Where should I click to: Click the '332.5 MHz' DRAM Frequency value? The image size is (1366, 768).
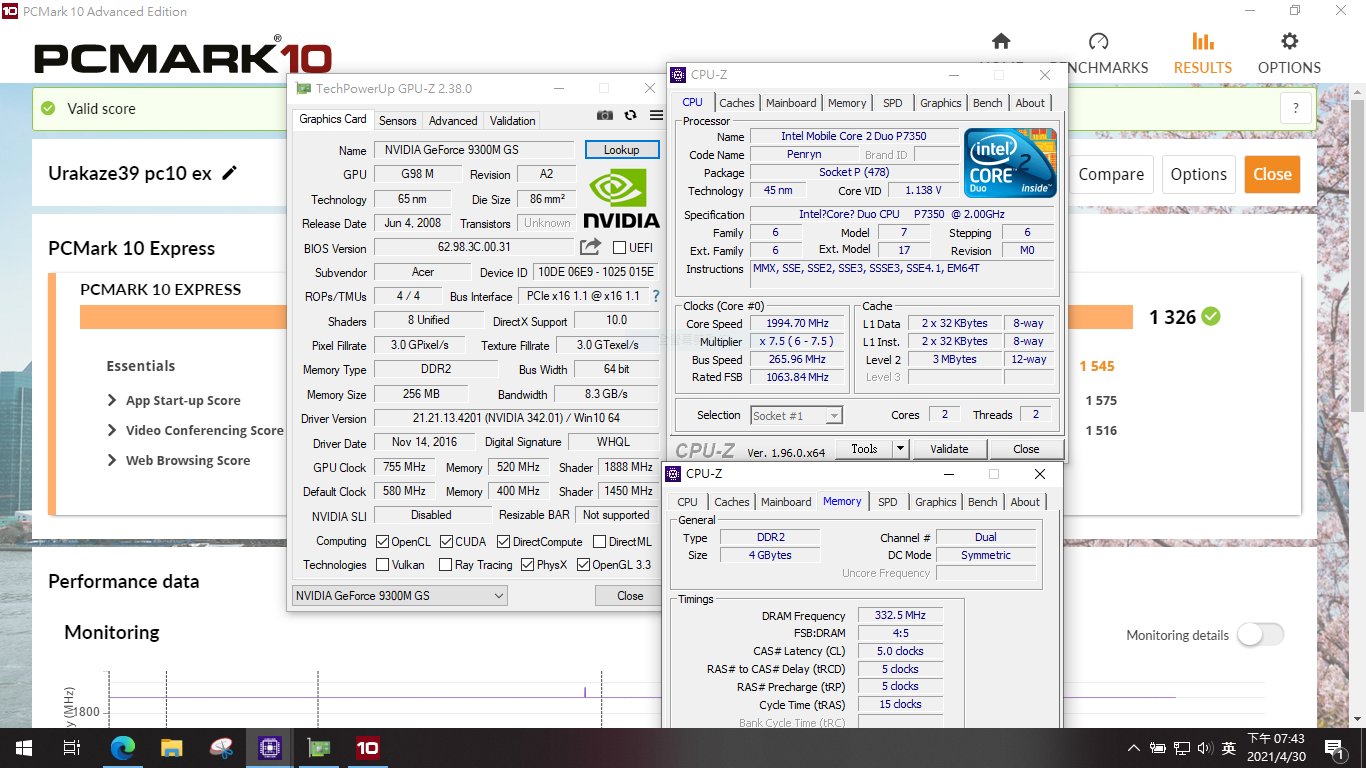coord(899,616)
